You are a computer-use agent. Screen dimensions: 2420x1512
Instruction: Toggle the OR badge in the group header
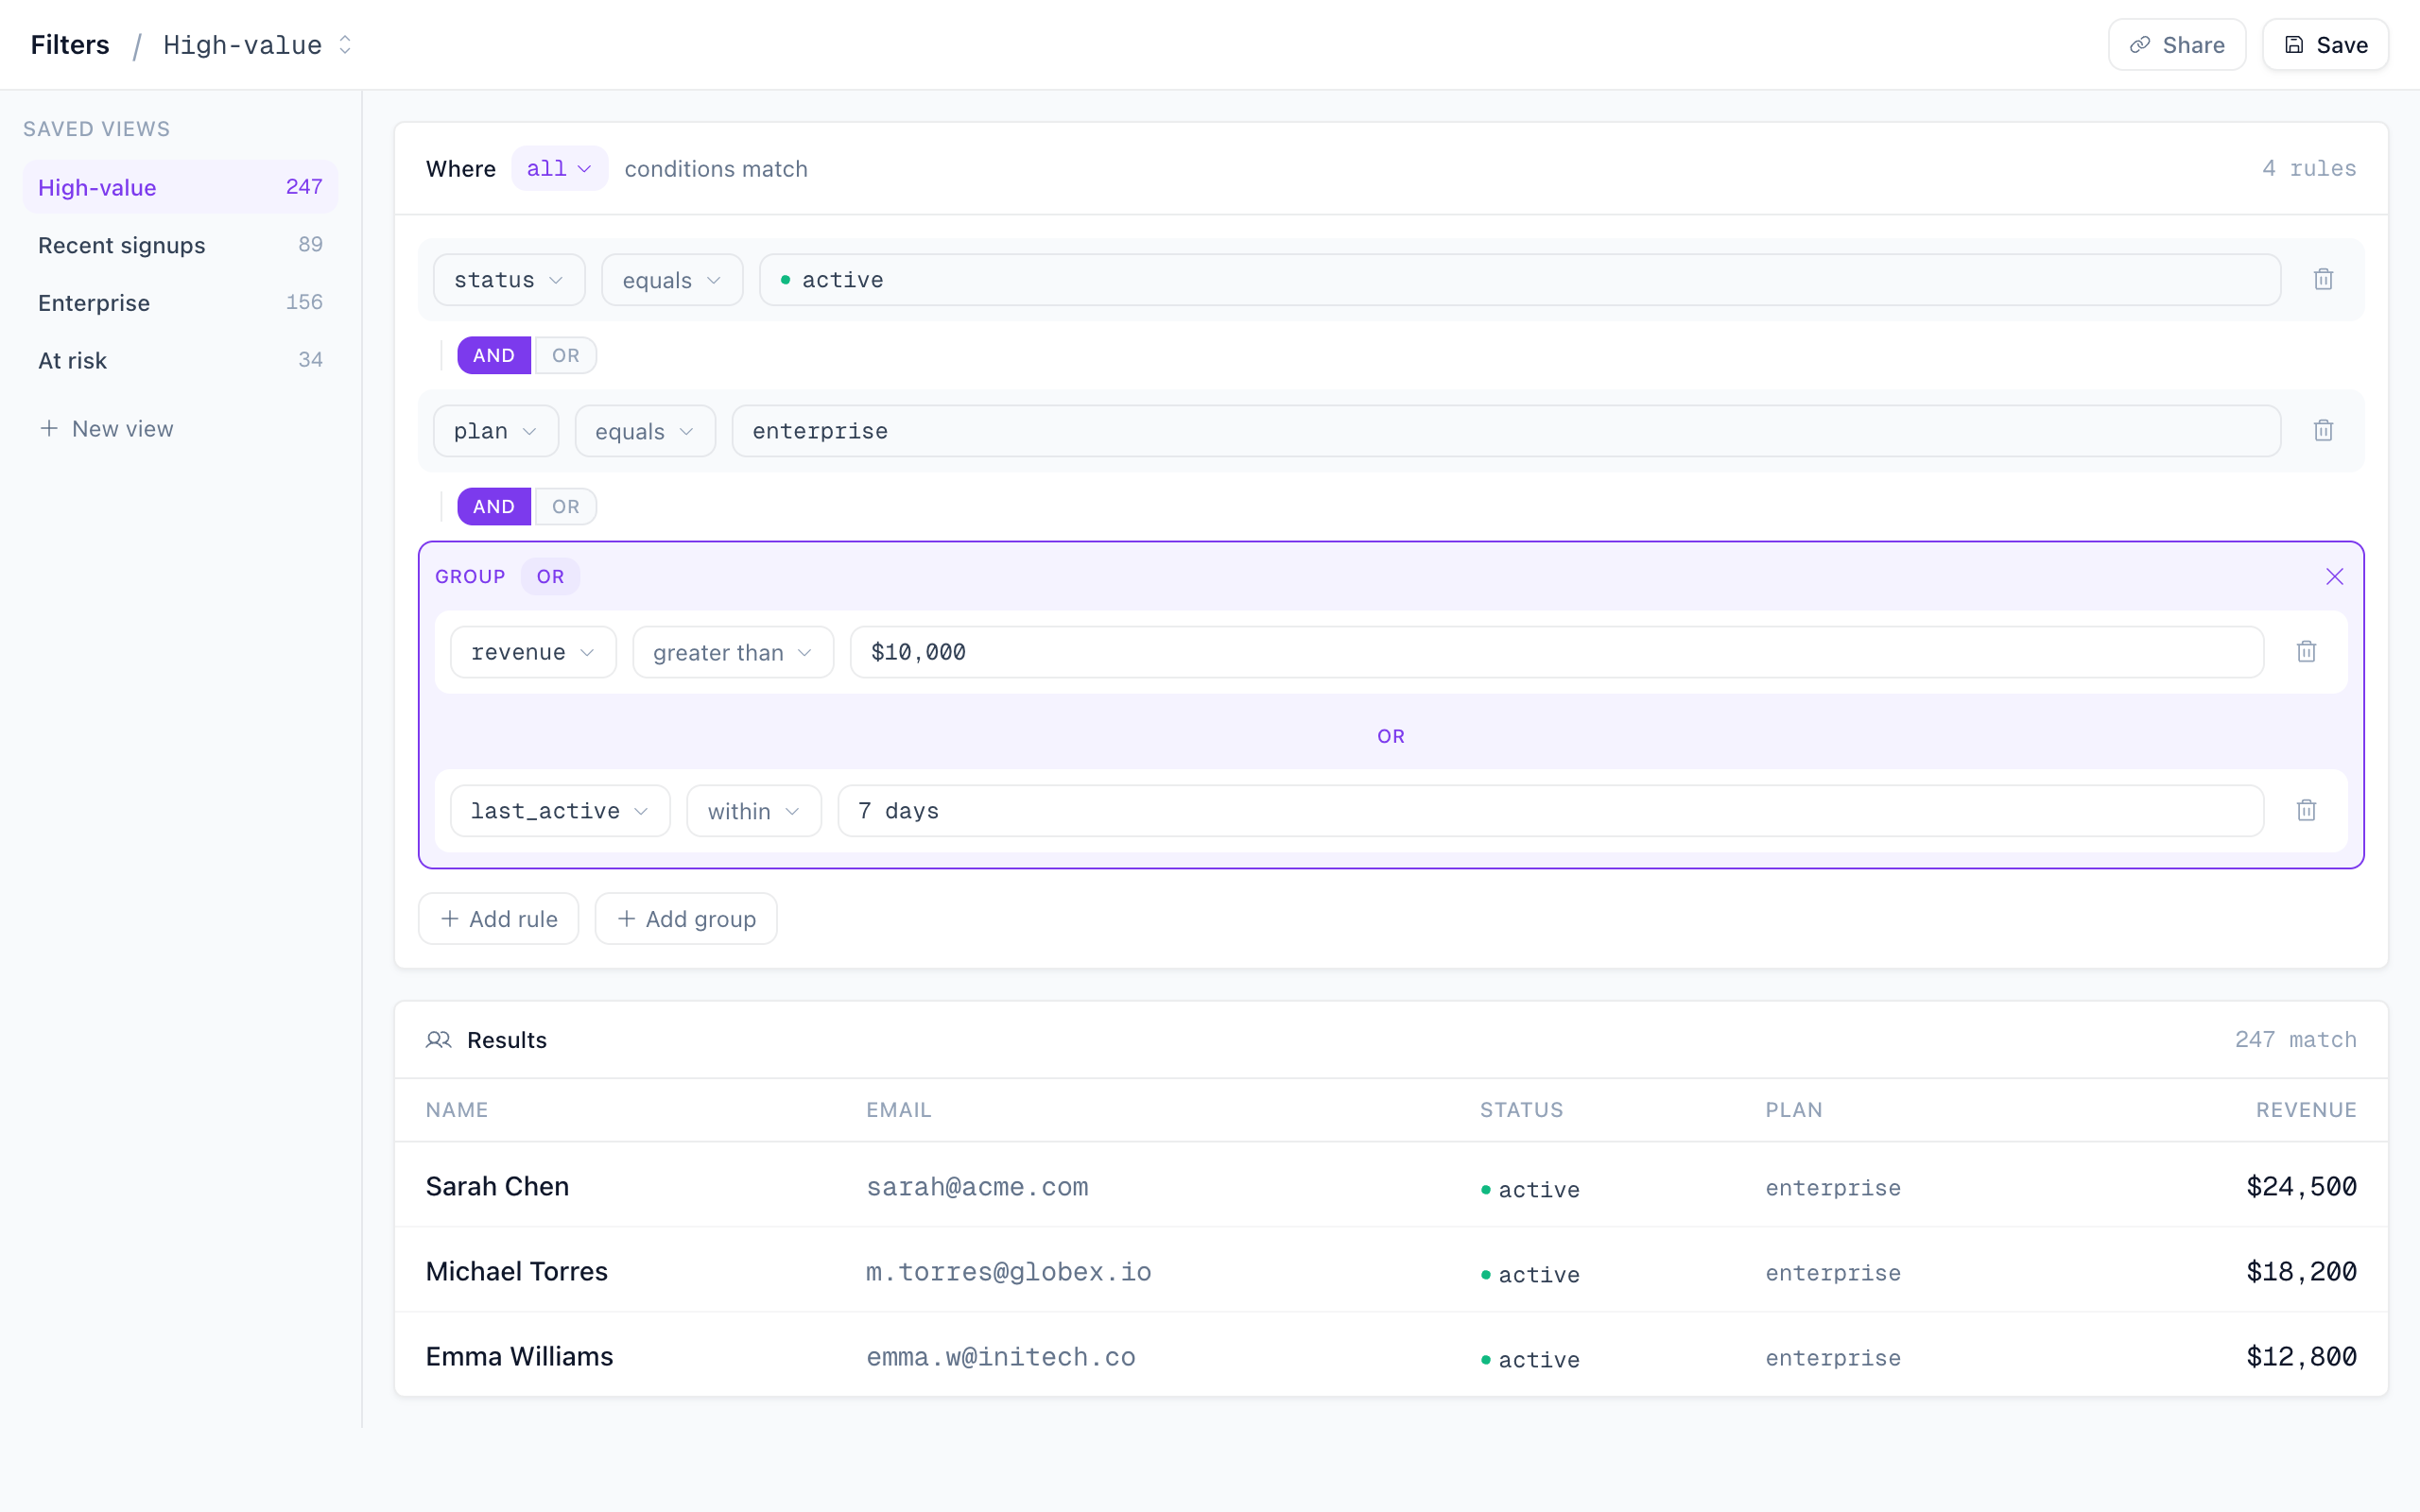coord(551,576)
